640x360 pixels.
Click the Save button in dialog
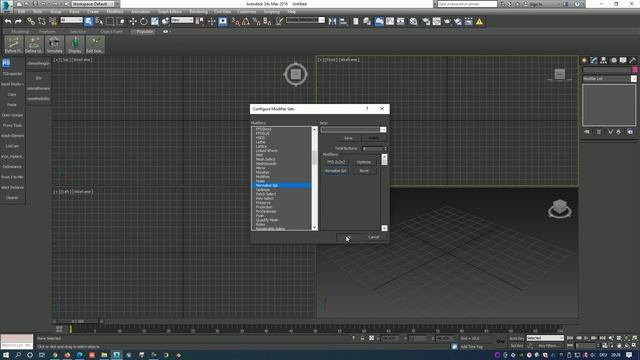click(x=348, y=138)
